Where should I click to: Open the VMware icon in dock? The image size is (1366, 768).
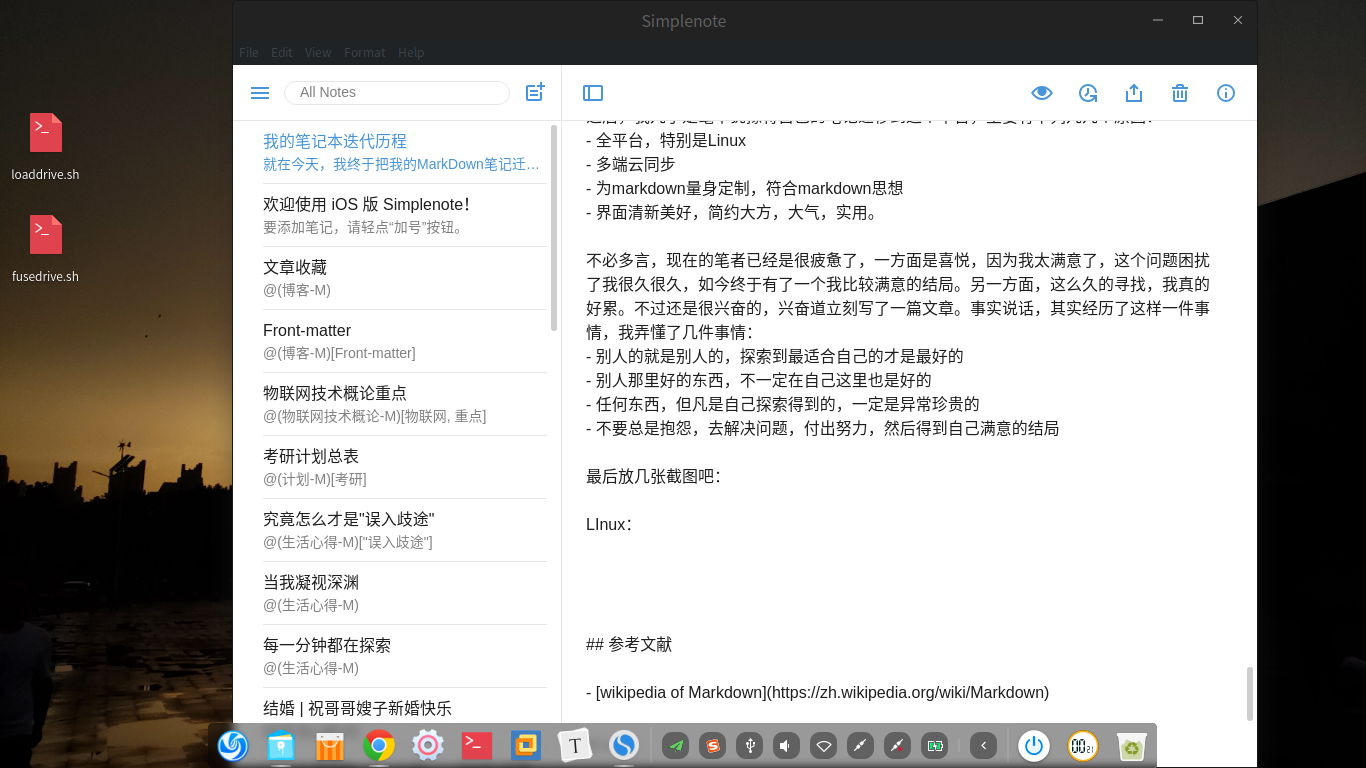(x=526, y=745)
